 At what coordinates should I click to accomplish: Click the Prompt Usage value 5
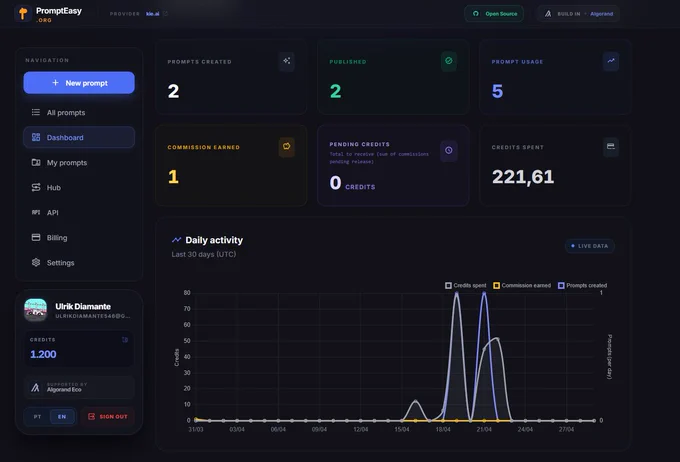click(x=497, y=91)
